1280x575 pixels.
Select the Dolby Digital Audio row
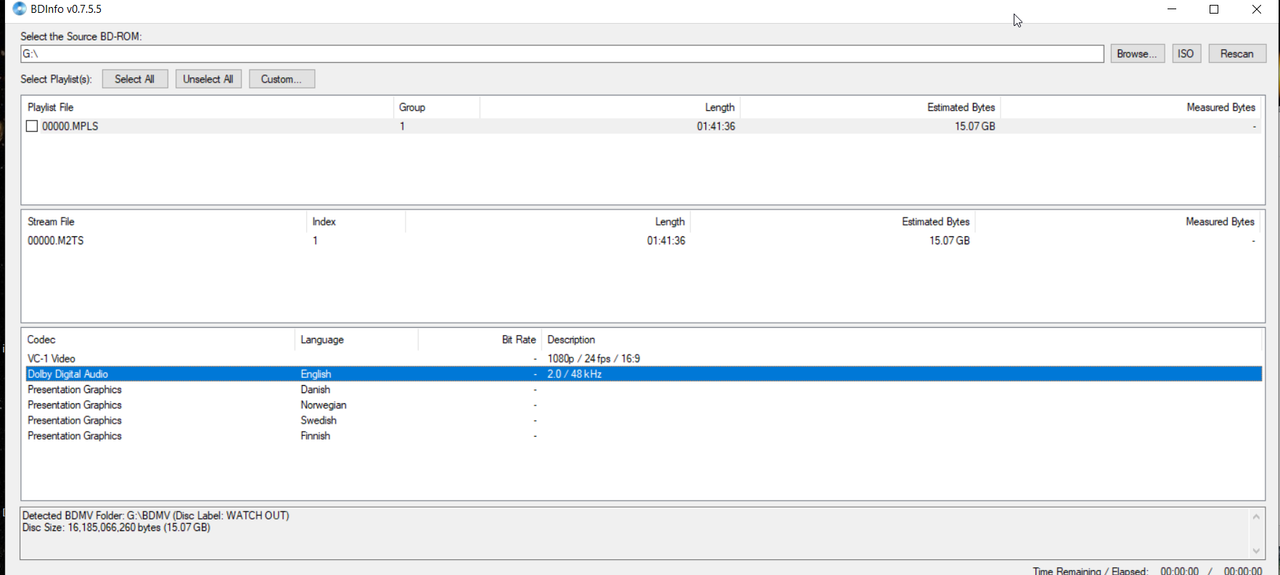coord(642,374)
